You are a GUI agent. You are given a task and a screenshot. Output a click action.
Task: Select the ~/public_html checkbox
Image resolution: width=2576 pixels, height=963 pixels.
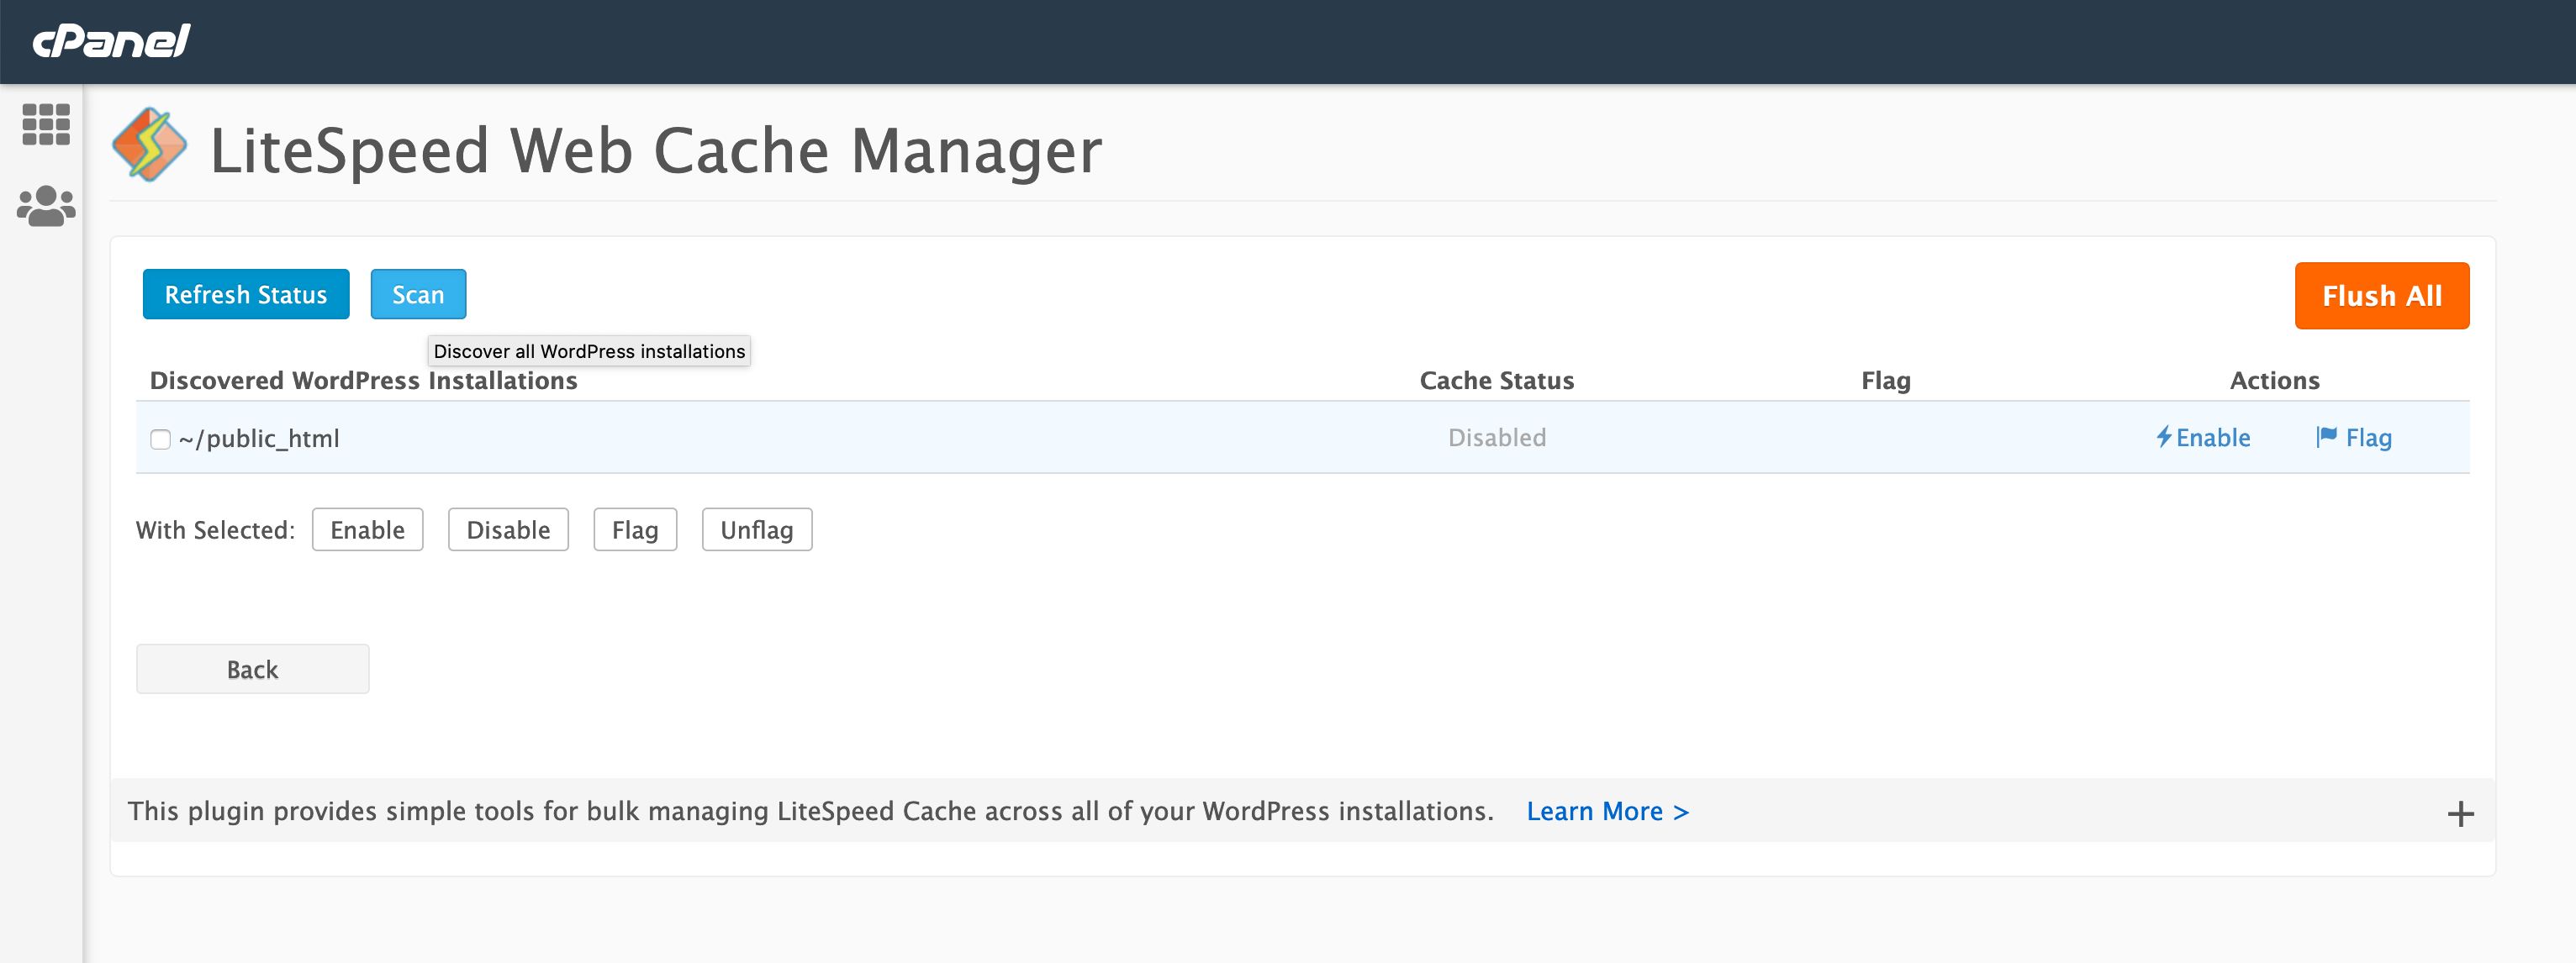tap(160, 439)
